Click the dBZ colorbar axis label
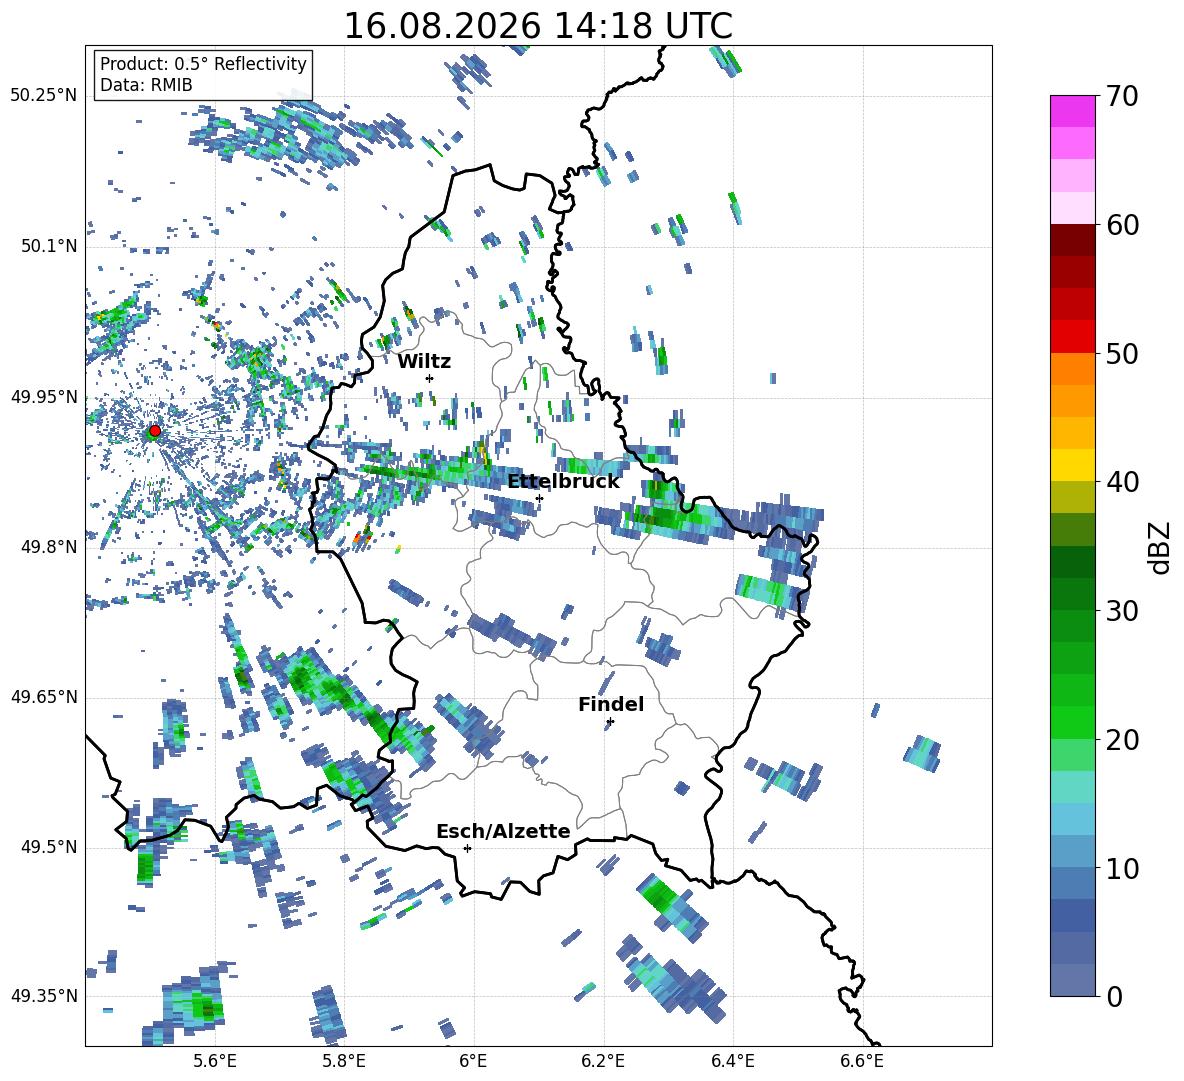Viewport: 1184px width, 1081px height. [1160, 547]
